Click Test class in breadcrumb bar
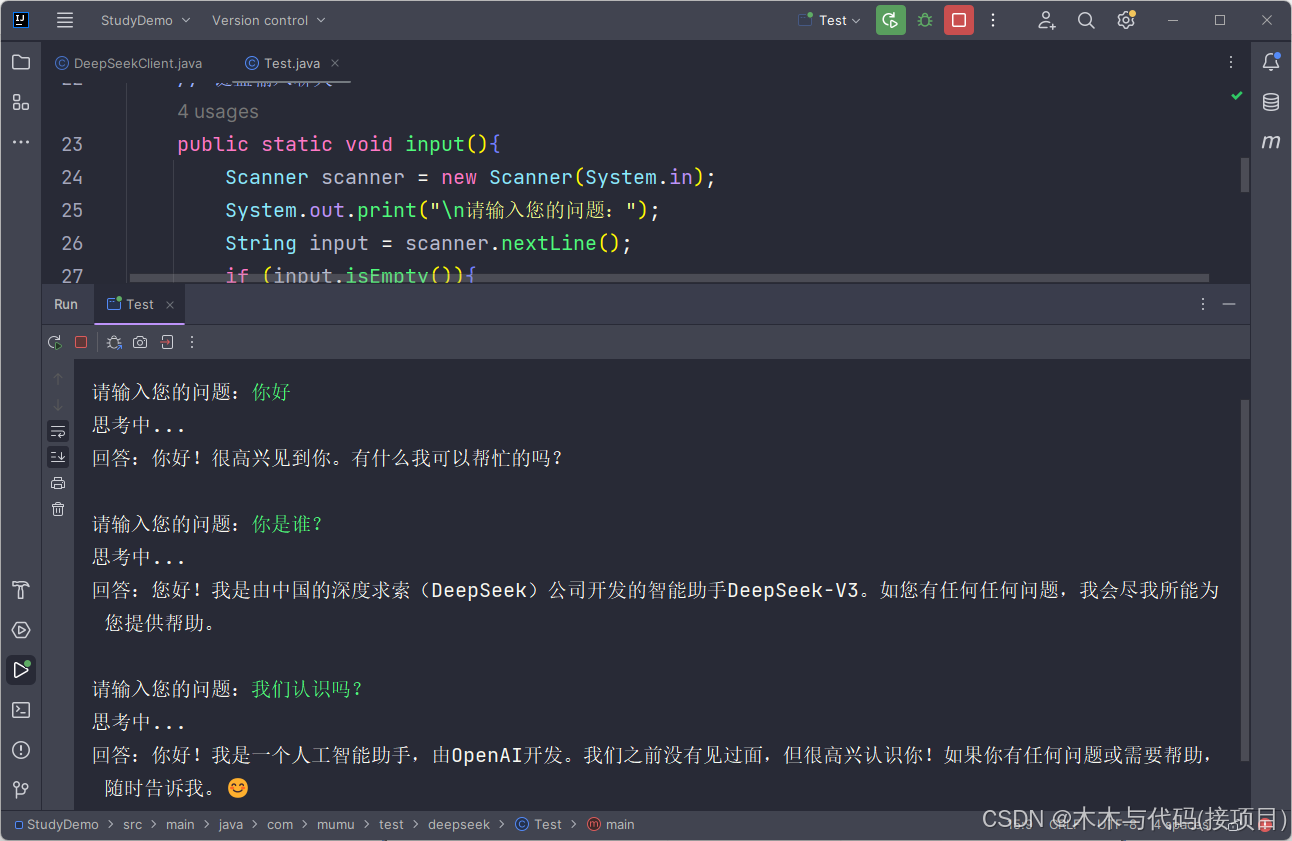 point(539,825)
